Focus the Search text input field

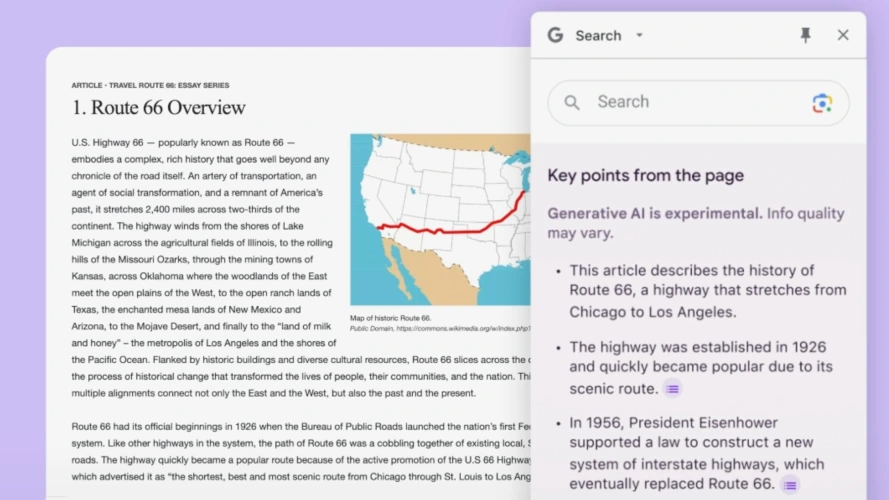[690, 102]
